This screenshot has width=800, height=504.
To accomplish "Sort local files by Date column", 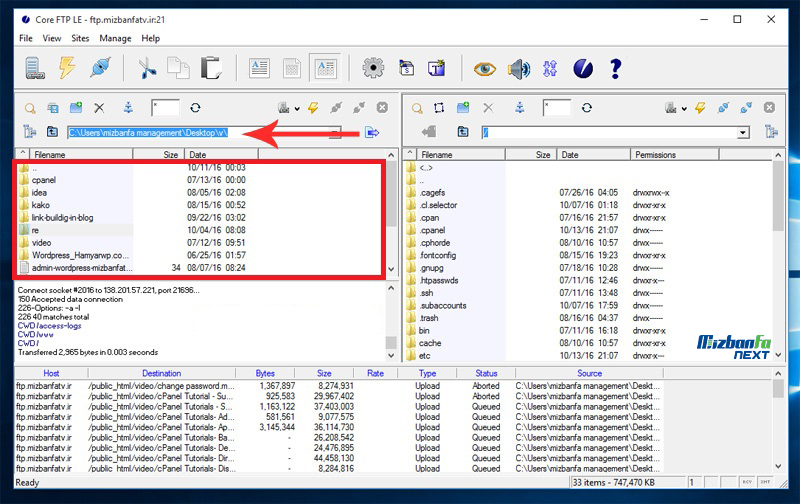I will tap(221, 155).
